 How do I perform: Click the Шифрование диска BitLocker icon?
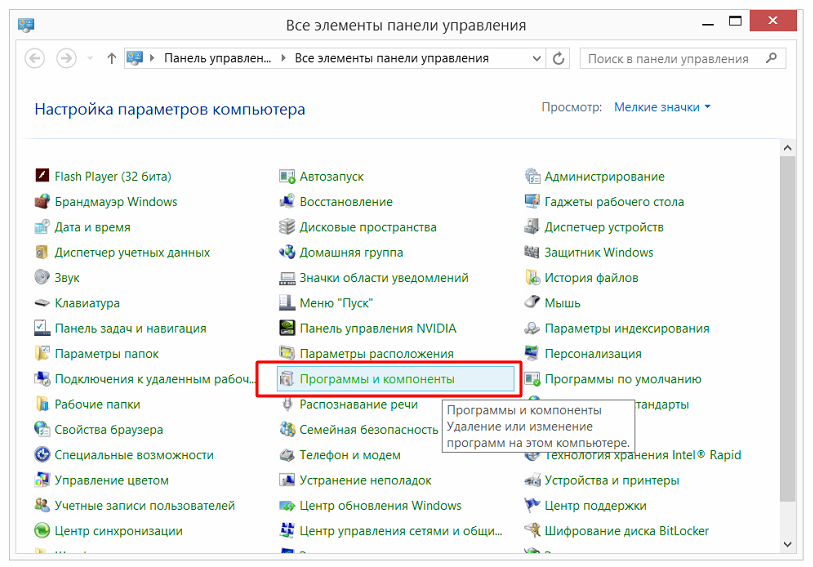(532, 531)
